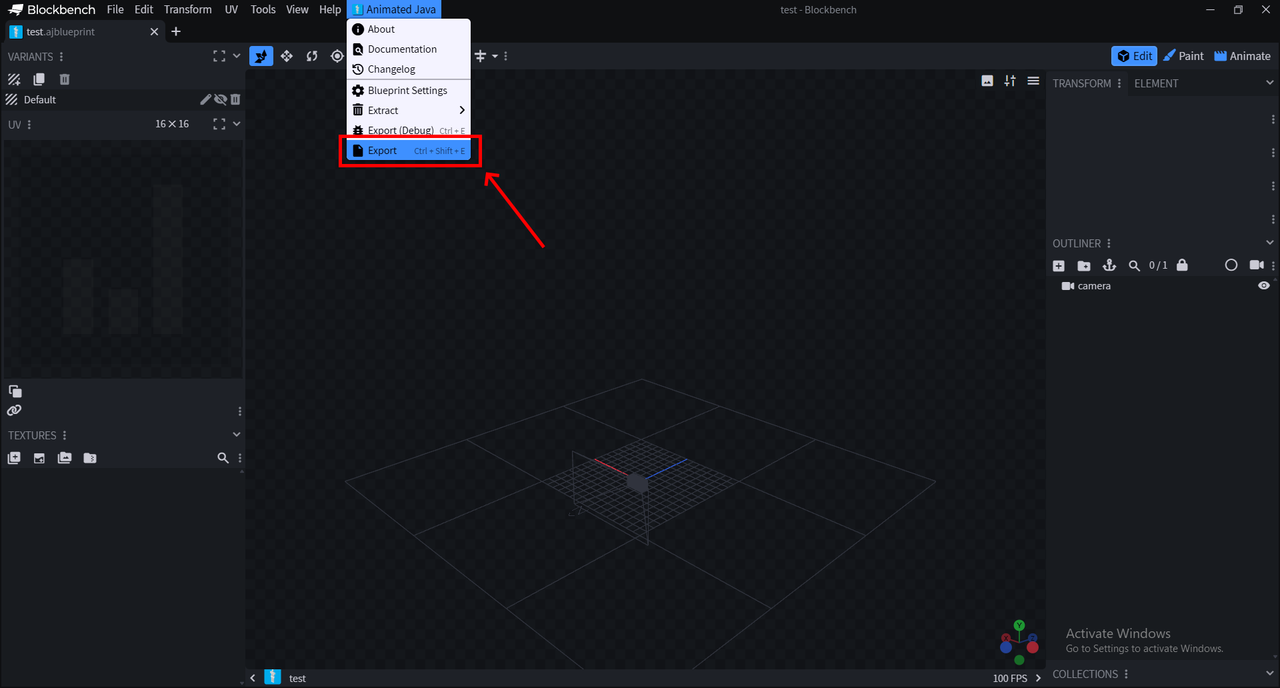This screenshot has width=1280, height=688.
Task: Collapse the Variants panel chevron
Action: click(237, 56)
